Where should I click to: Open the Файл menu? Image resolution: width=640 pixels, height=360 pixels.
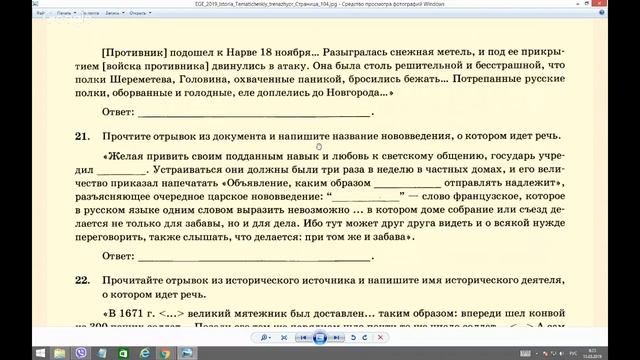[x=40, y=13]
